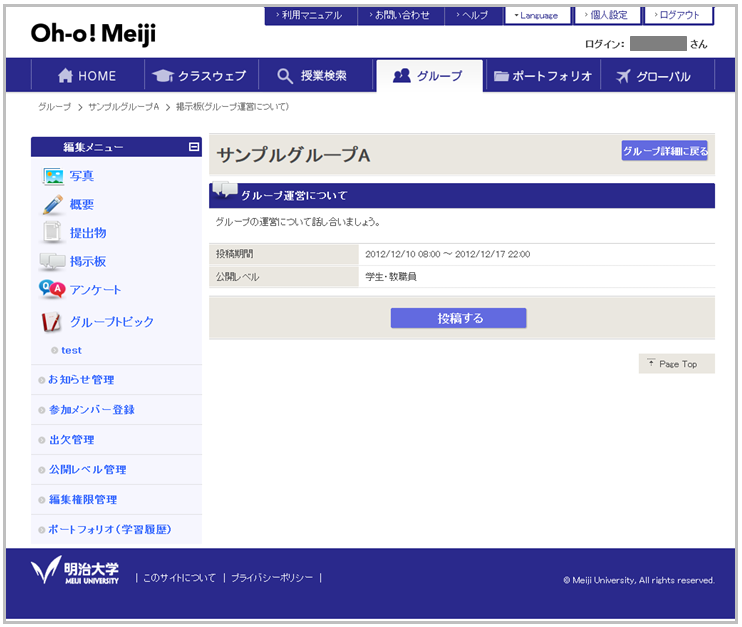Click the speech bubble icon beside 掲示板
Image resolution: width=742 pixels, height=627 pixels.
(52, 261)
